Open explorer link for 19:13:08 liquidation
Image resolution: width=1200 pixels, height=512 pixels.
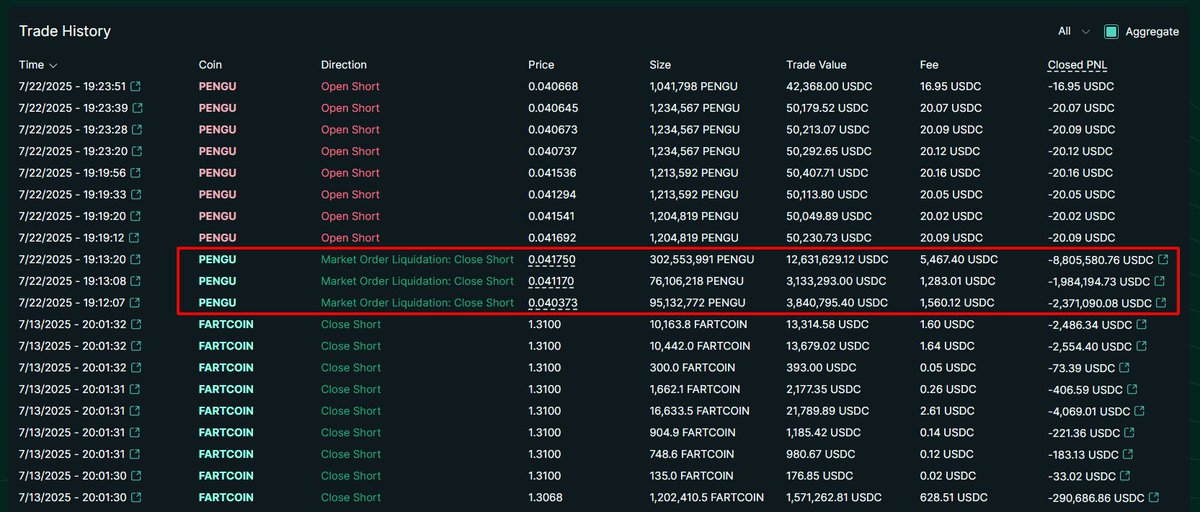pyautogui.click(x=137, y=281)
